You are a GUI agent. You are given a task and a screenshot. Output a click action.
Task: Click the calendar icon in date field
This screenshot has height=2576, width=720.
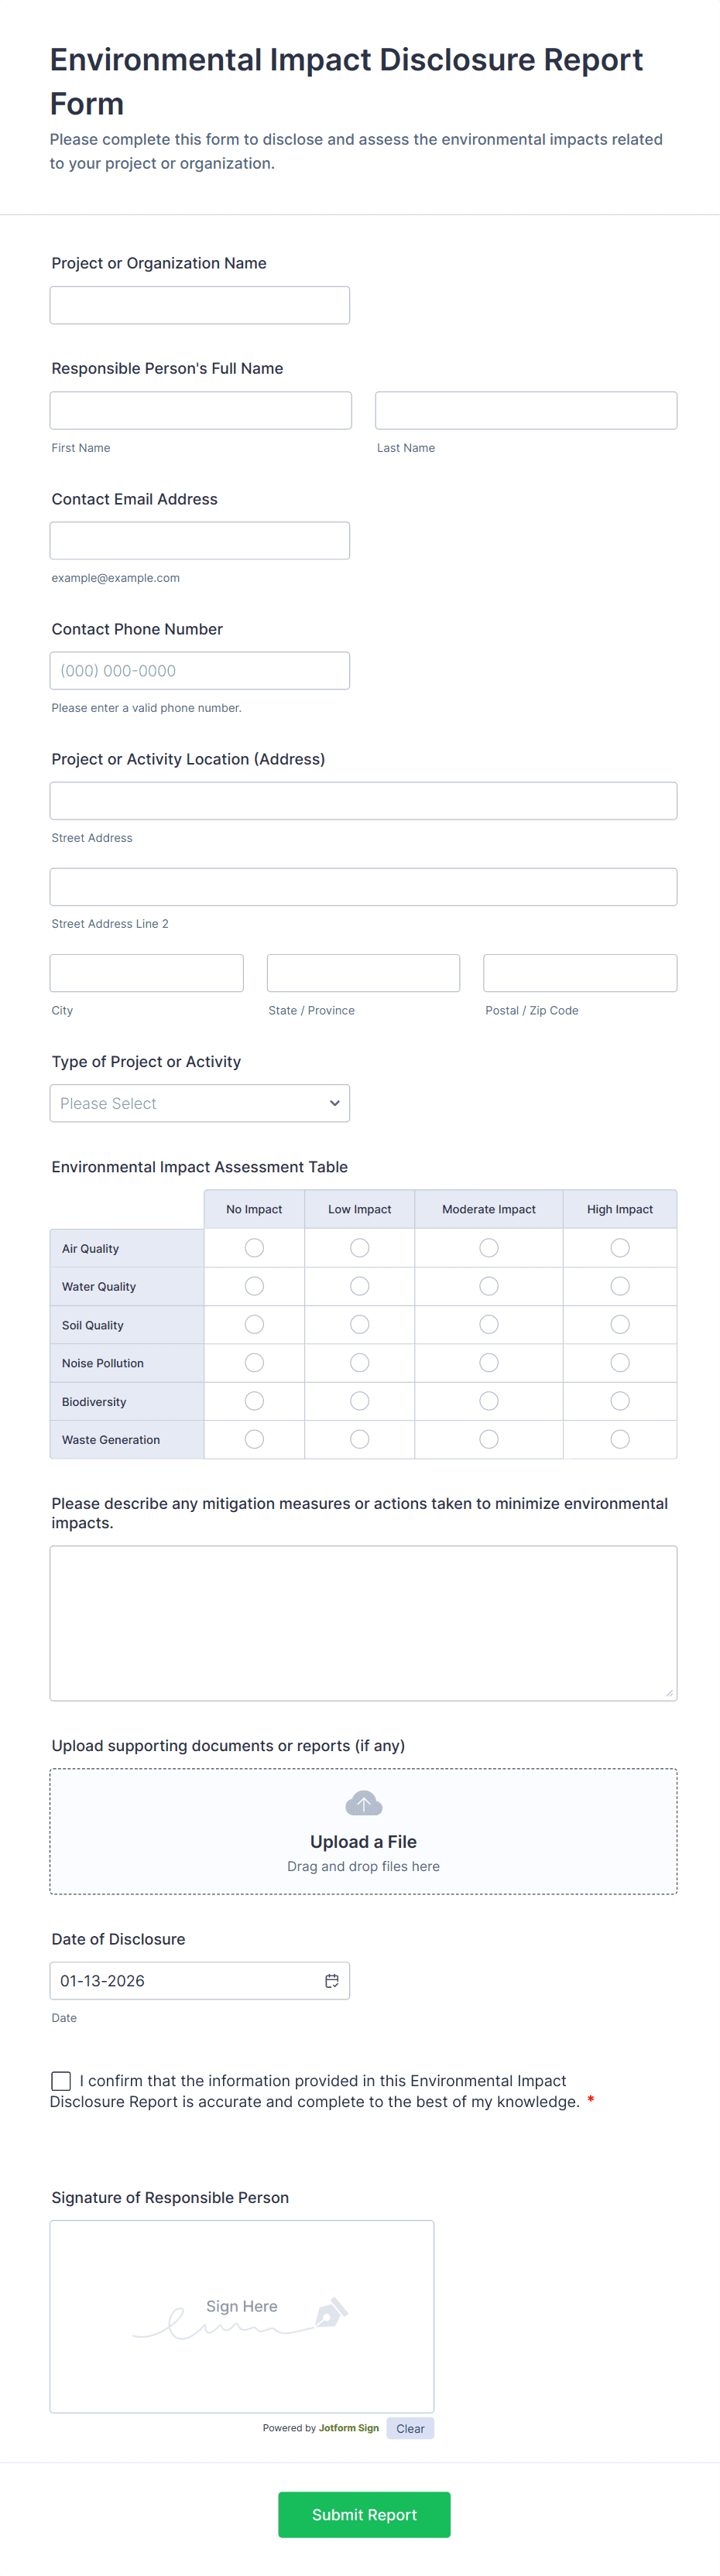pos(332,1980)
